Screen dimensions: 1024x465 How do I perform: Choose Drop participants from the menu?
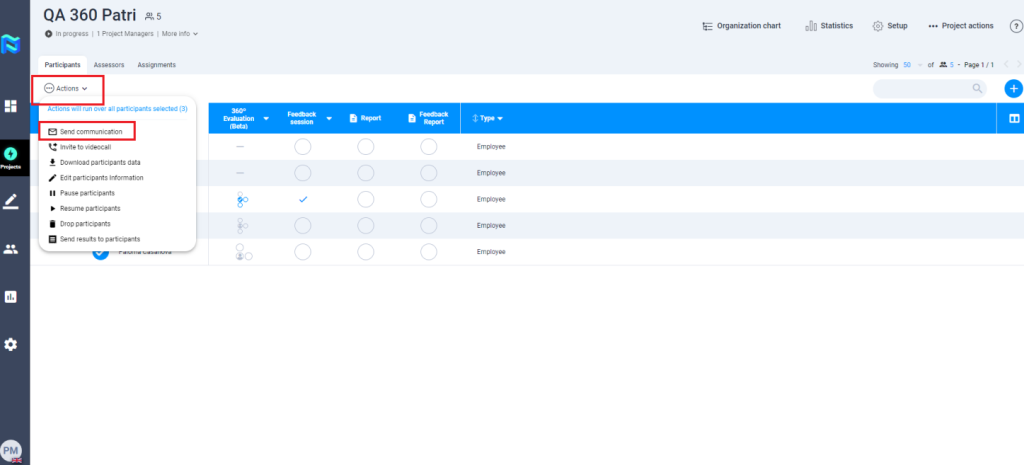85,224
